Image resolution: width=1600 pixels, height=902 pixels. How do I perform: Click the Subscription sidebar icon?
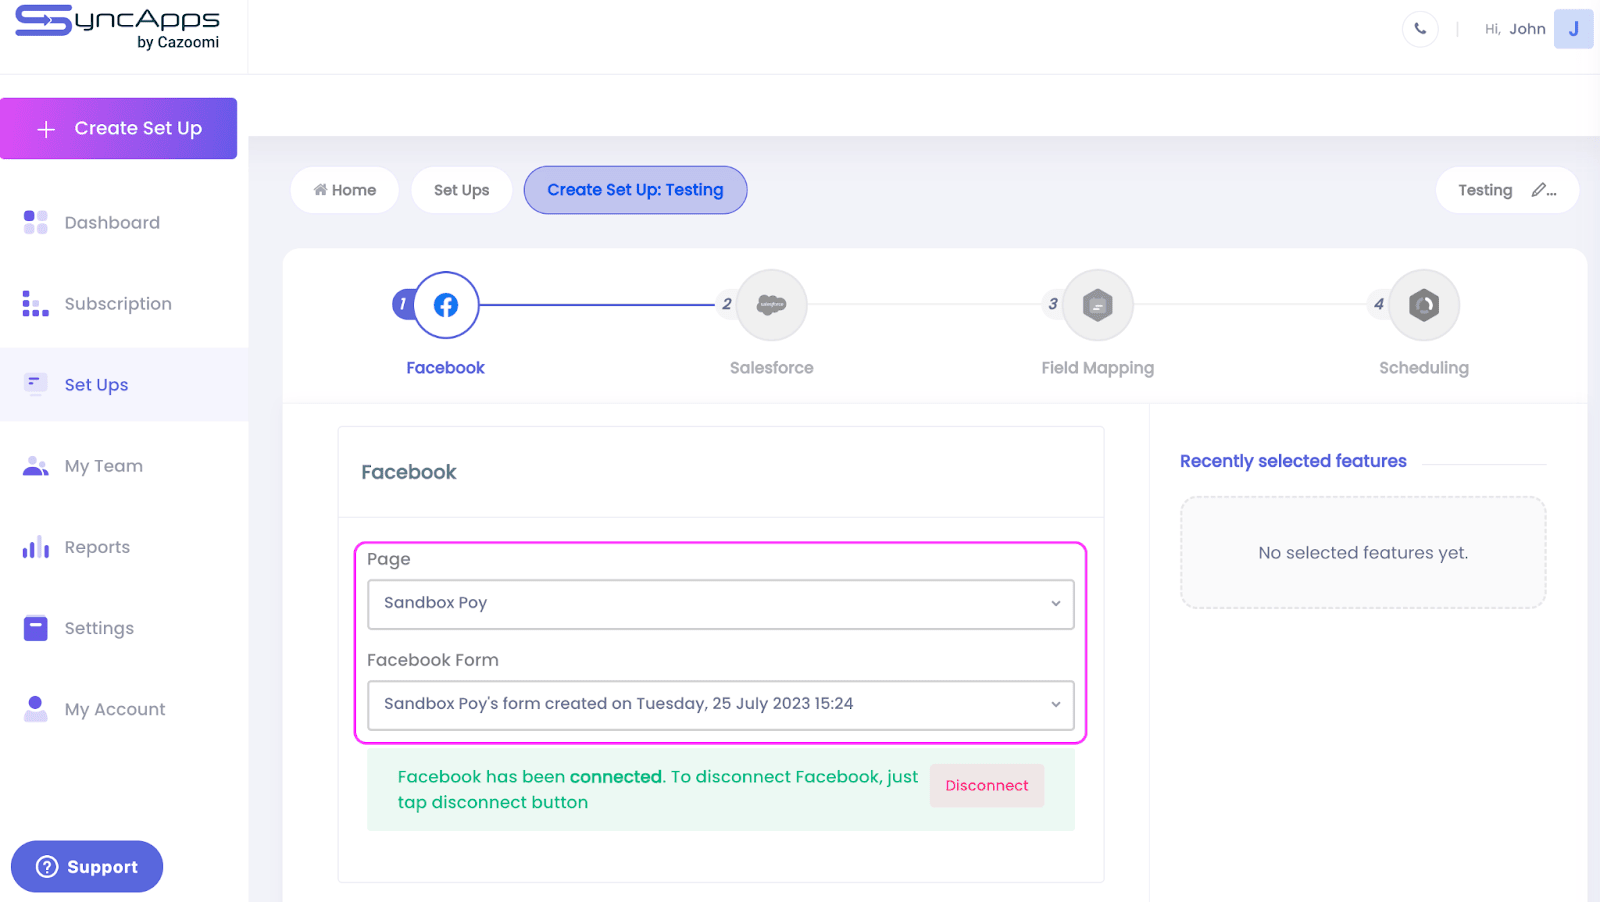[36, 303]
